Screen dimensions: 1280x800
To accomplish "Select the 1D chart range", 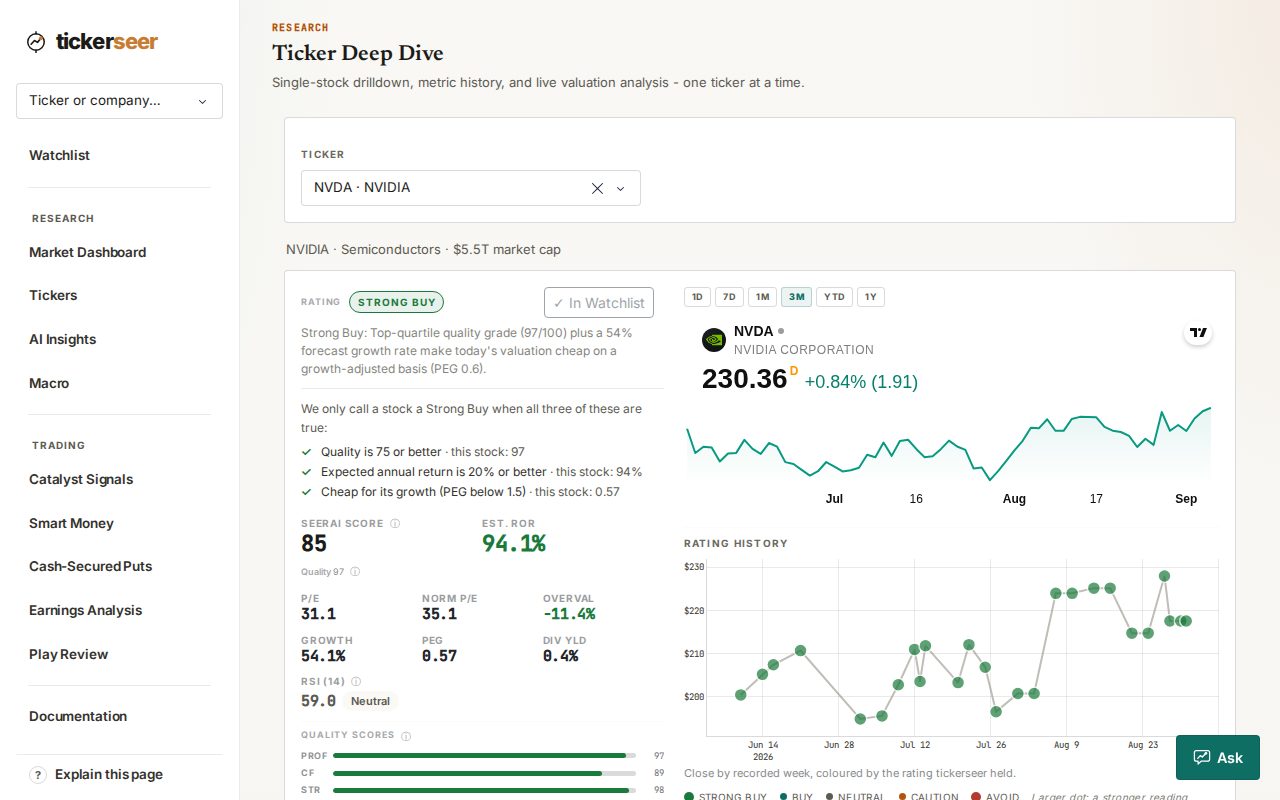I will tap(697, 297).
